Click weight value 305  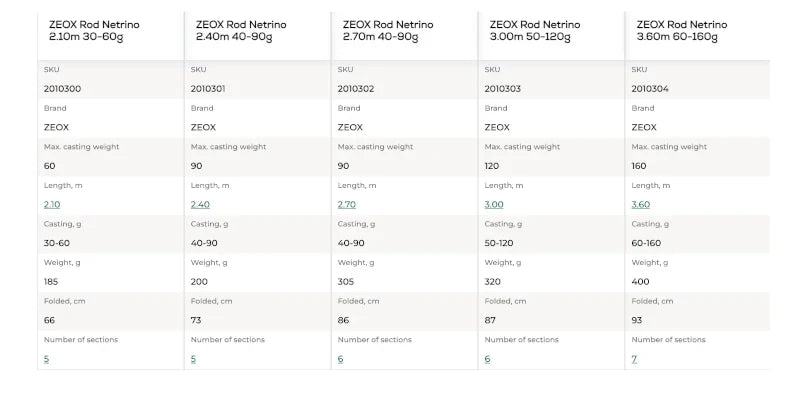[x=345, y=282]
